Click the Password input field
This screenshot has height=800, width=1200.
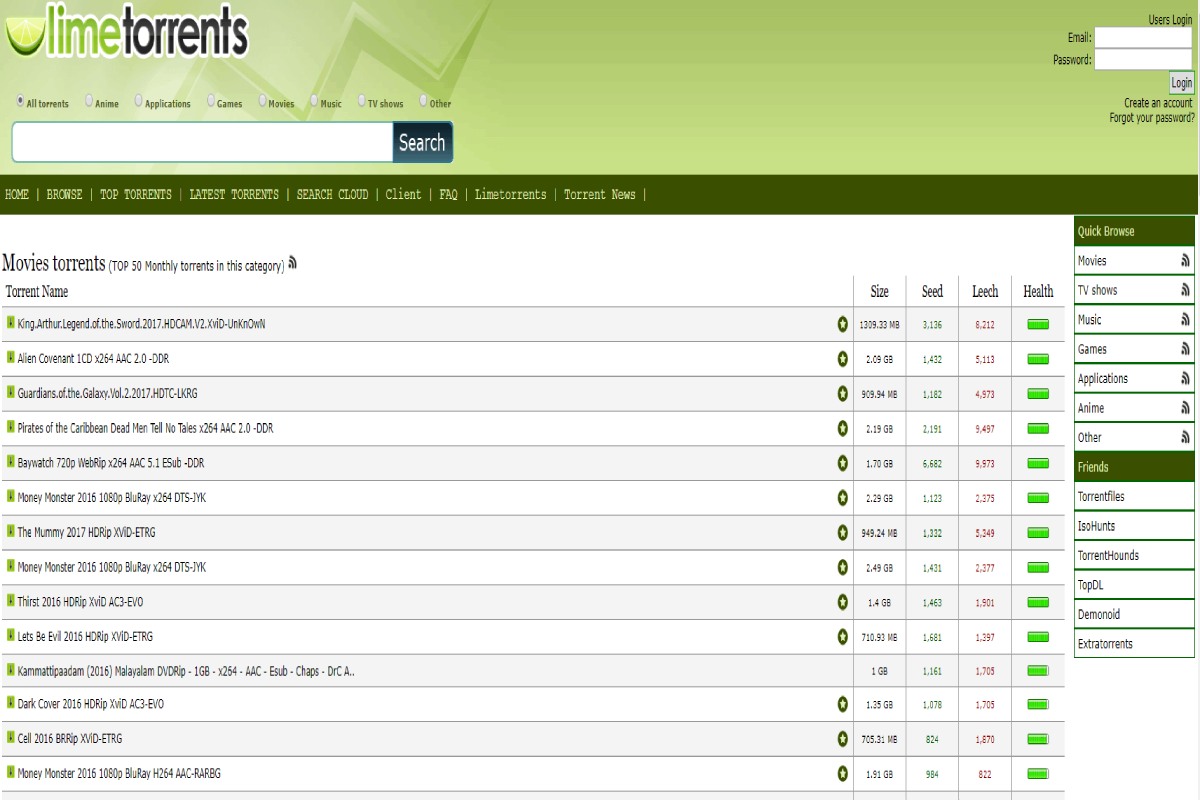click(x=1143, y=60)
